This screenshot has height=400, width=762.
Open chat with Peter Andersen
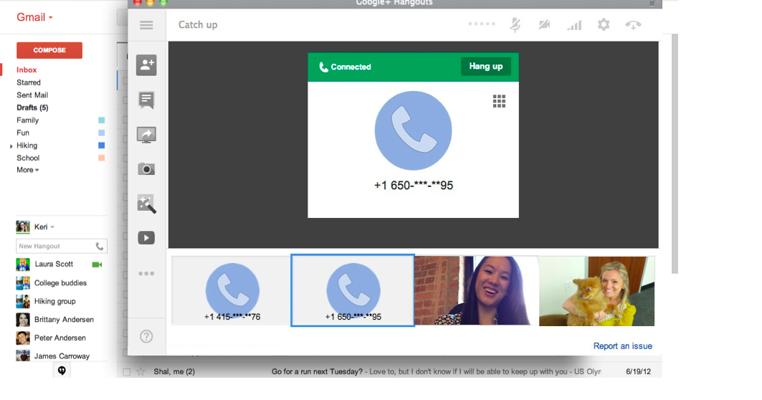(x=60, y=338)
